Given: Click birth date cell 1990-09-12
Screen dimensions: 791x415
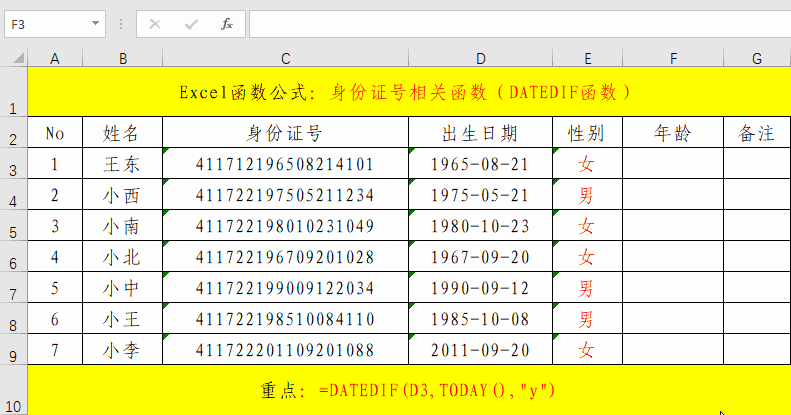Looking at the screenshot, I should (x=481, y=287).
